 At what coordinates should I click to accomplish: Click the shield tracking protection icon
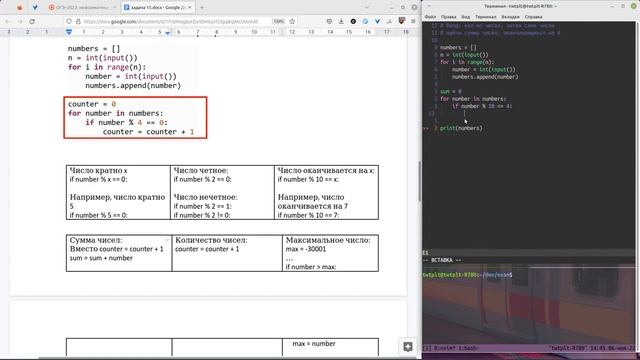pyautogui.click(x=69, y=21)
